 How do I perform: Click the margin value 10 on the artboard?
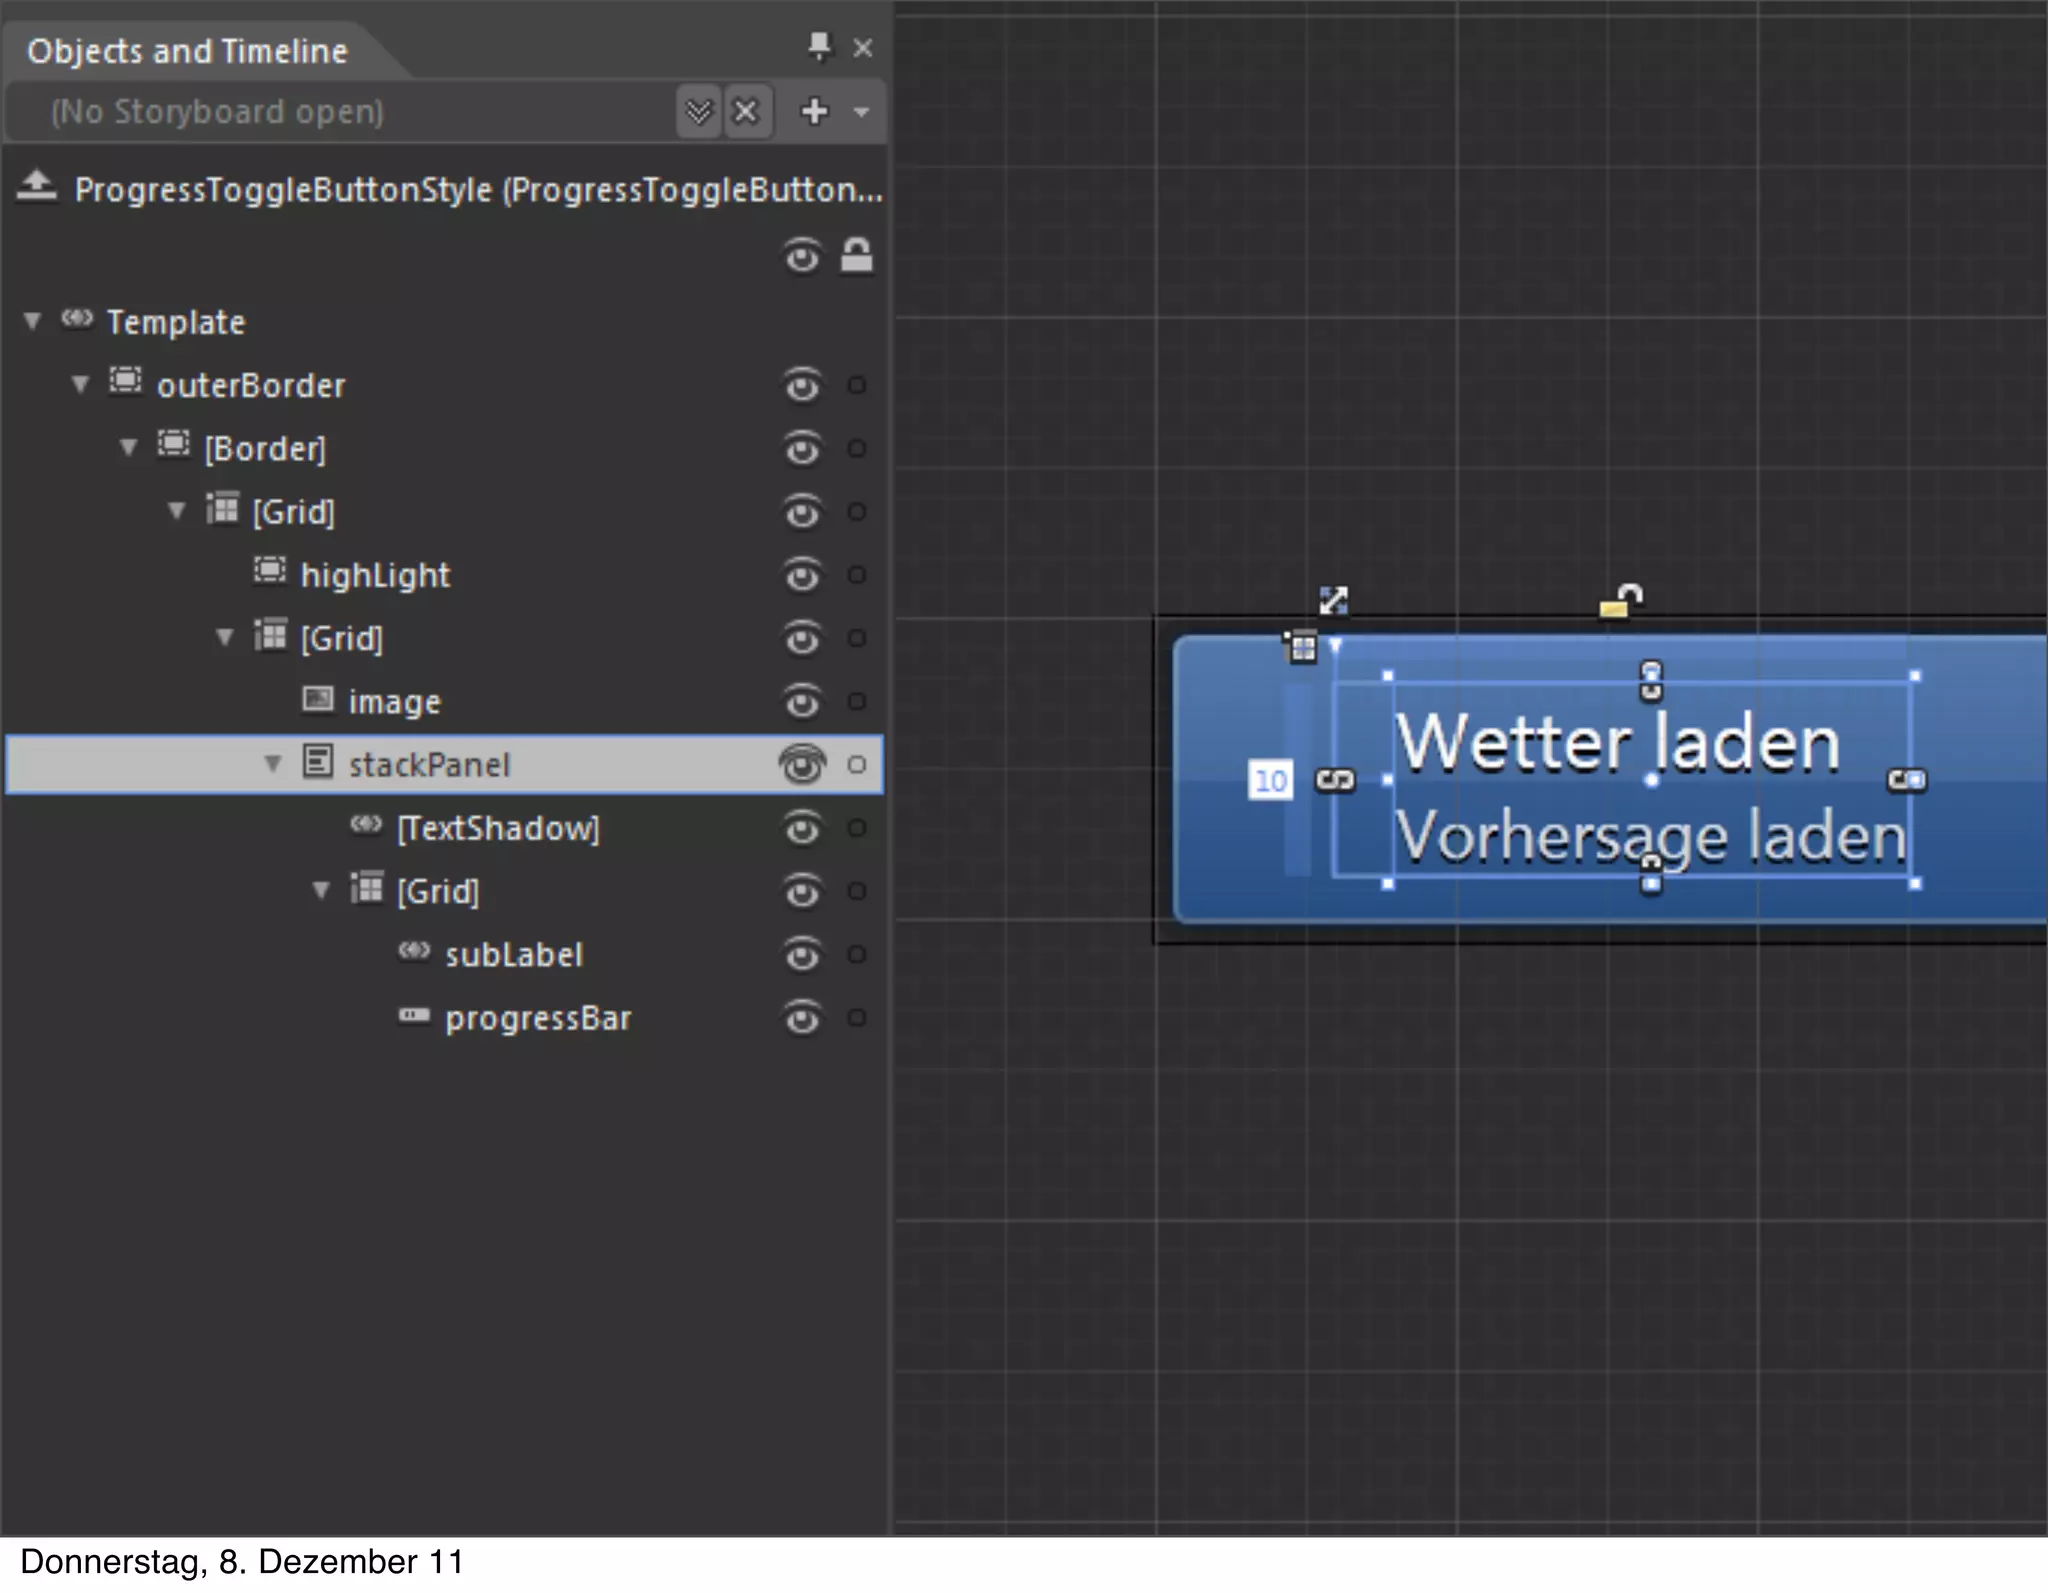[1270, 781]
